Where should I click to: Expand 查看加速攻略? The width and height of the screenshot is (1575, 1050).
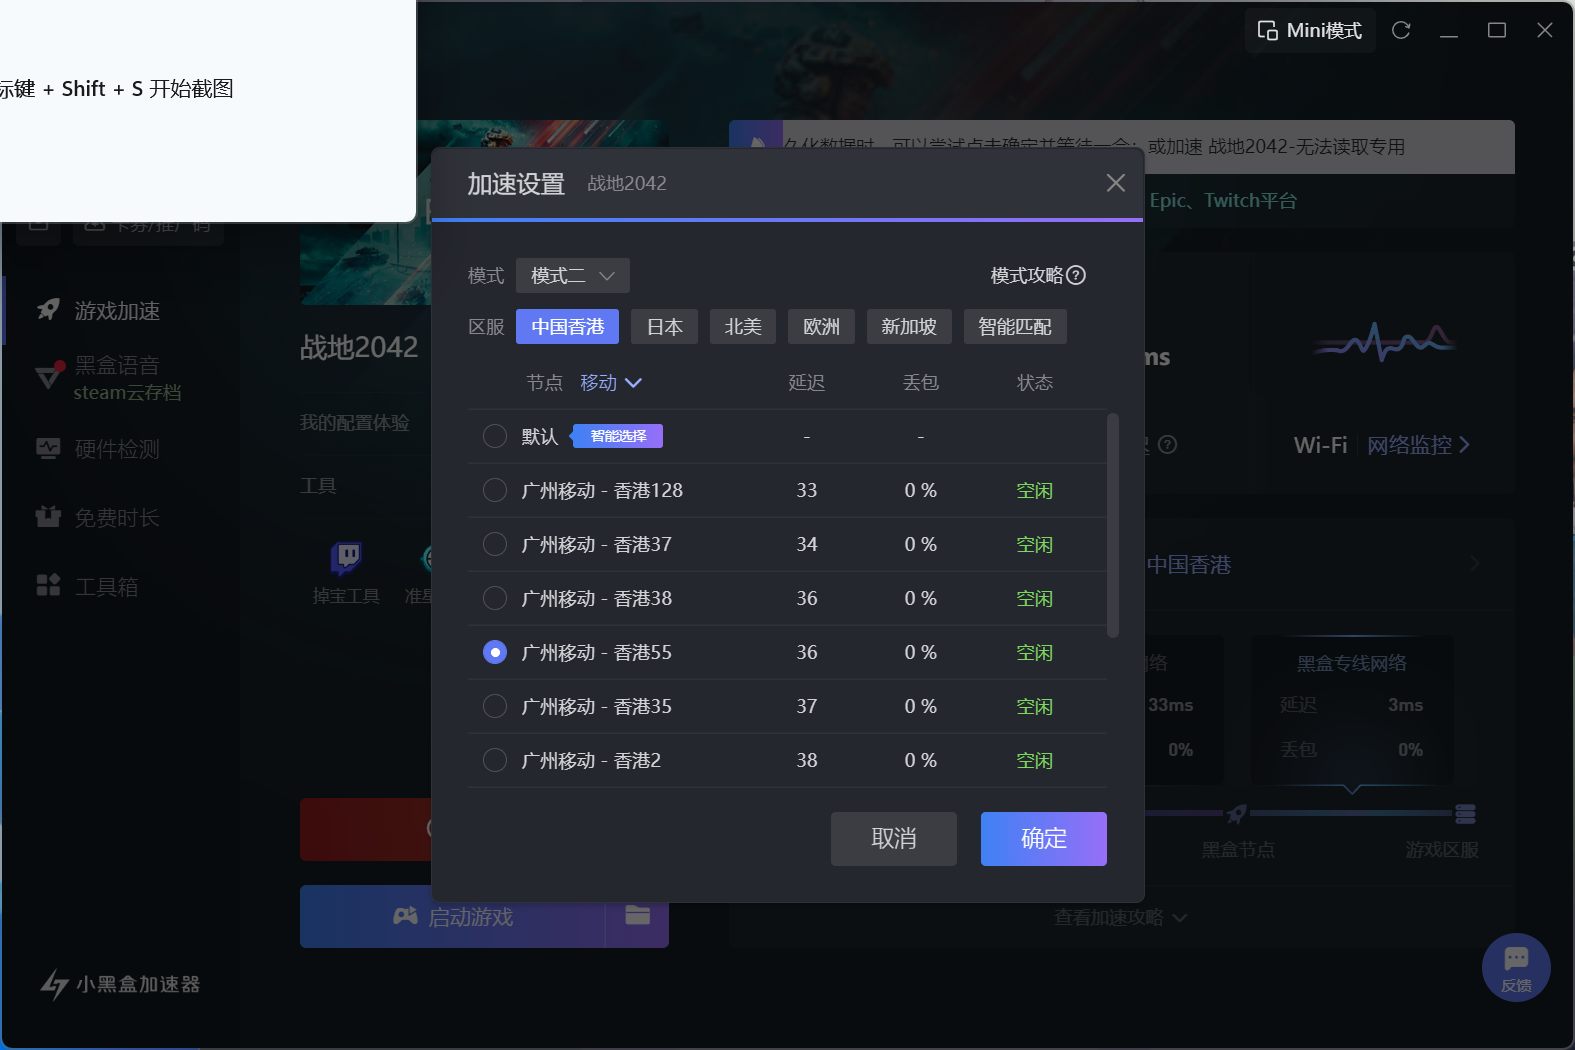pos(1121,917)
